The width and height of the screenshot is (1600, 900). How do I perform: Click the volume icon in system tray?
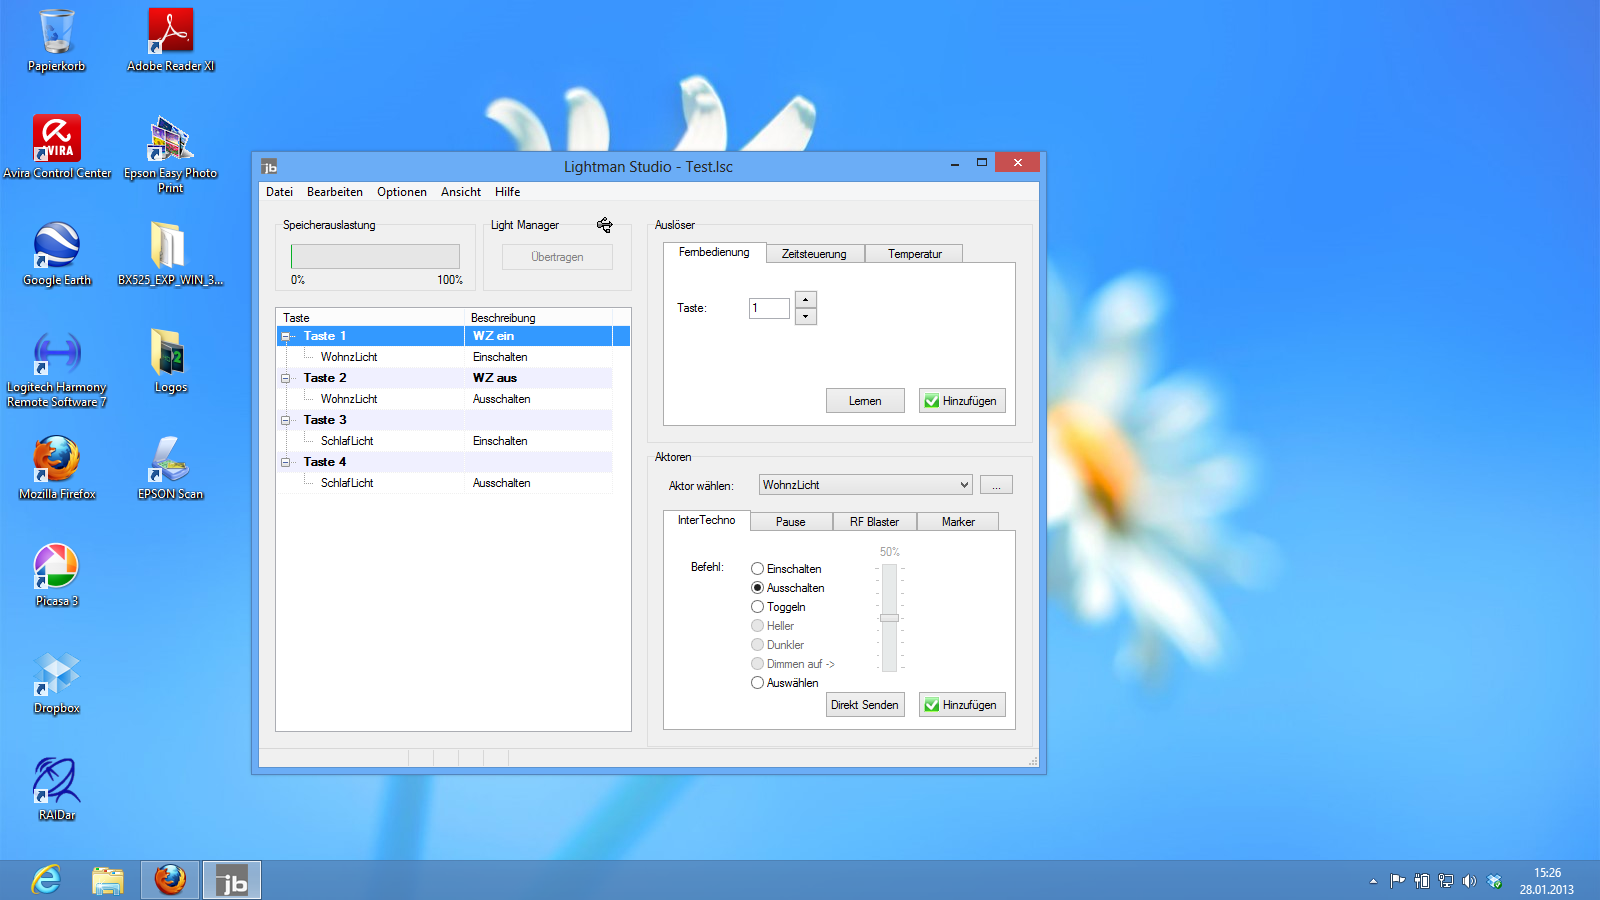click(1469, 881)
